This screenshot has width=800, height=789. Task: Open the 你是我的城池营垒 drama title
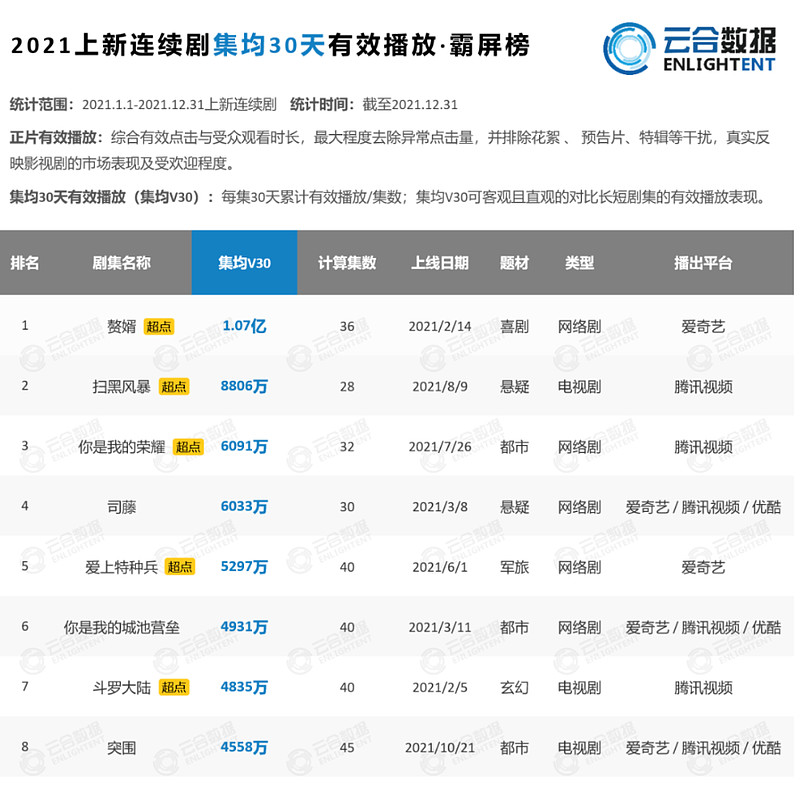[121, 627]
